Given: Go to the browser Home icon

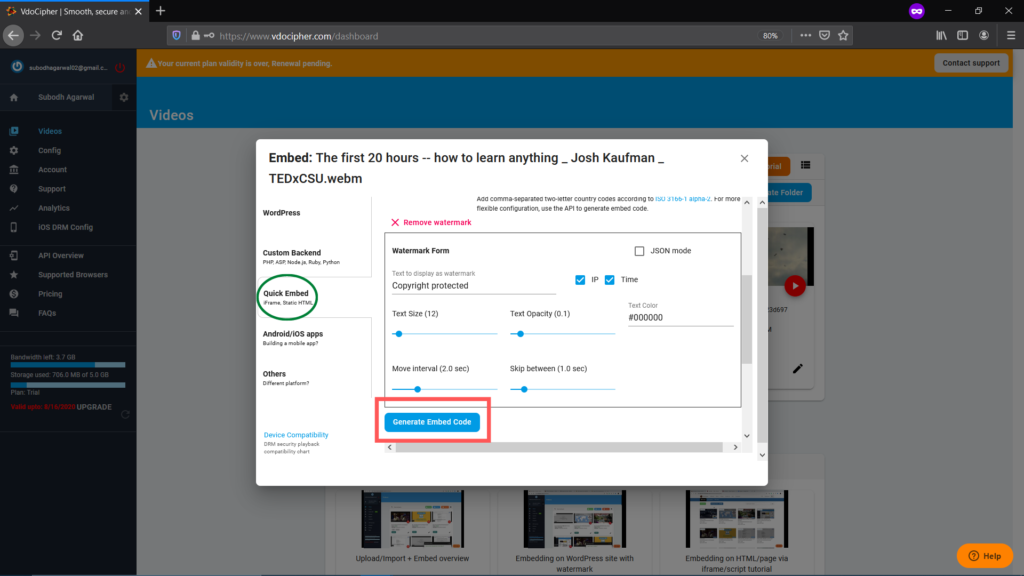Looking at the screenshot, I should pos(78,36).
